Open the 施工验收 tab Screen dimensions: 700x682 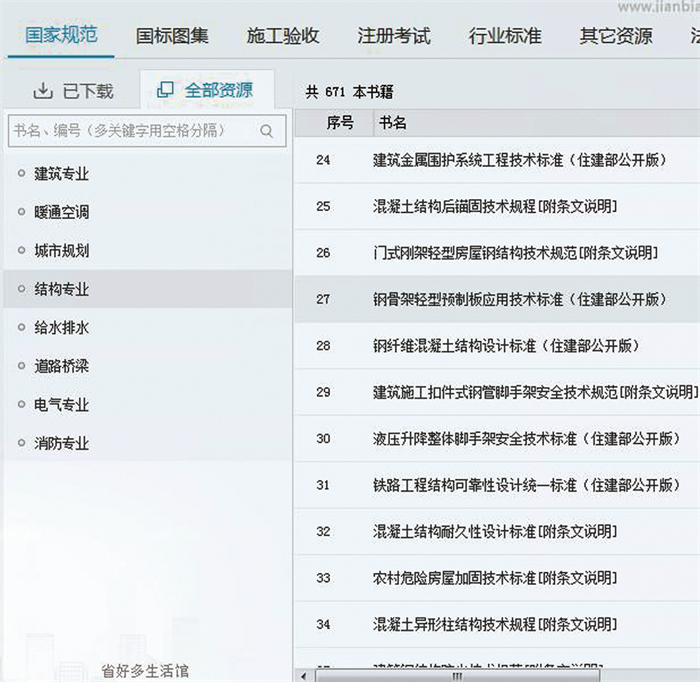283,36
